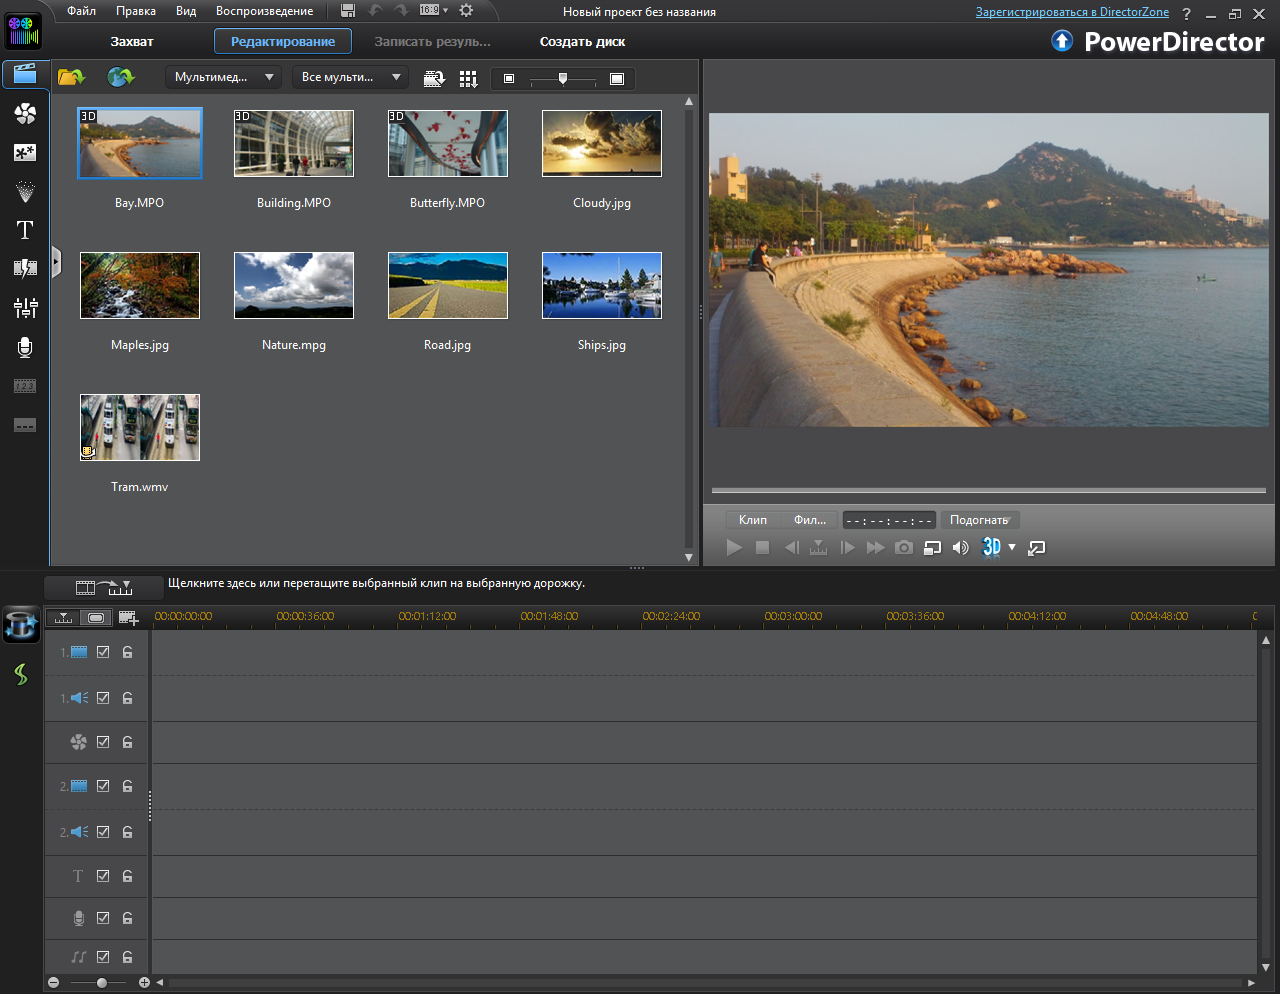Select the Cloudy.jpg thumbnail

coord(601,143)
